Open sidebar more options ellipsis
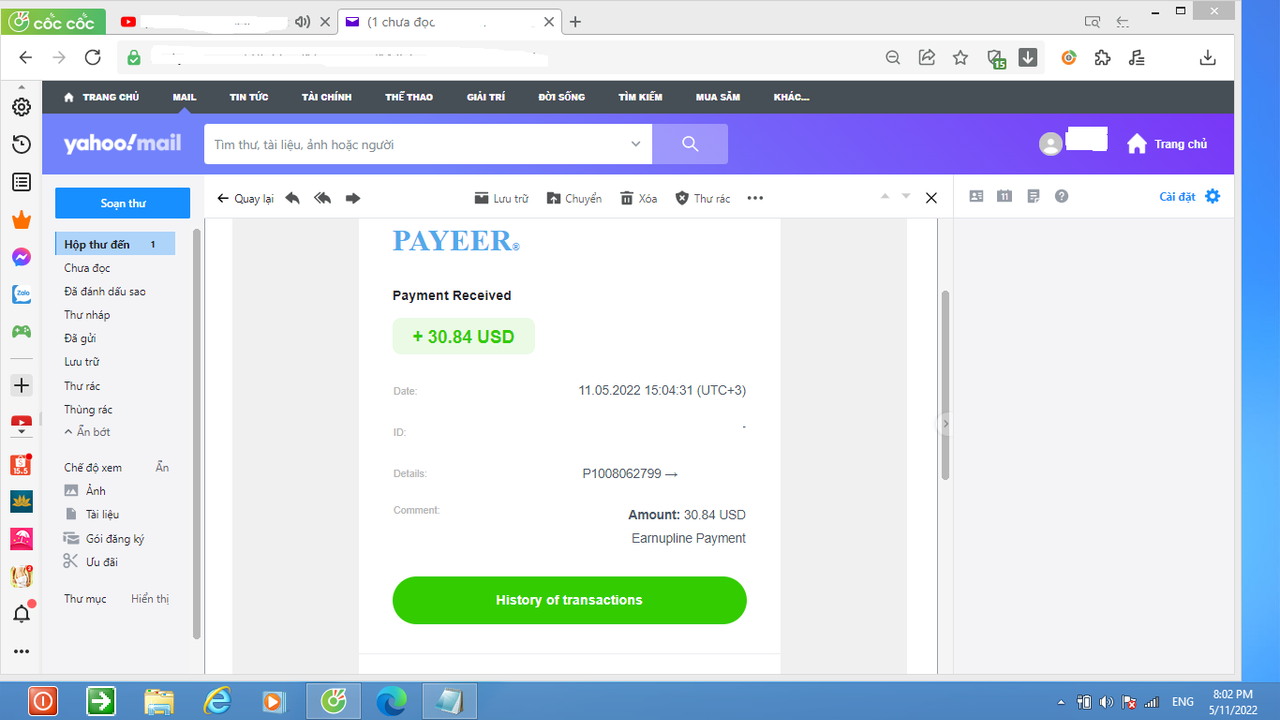 coord(21,651)
